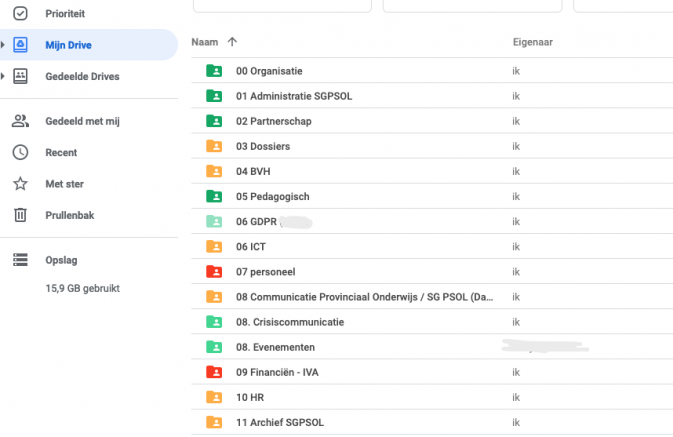
Task: Select the 09 Financiën - IVA folder name
Action: [x=277, y=372]
